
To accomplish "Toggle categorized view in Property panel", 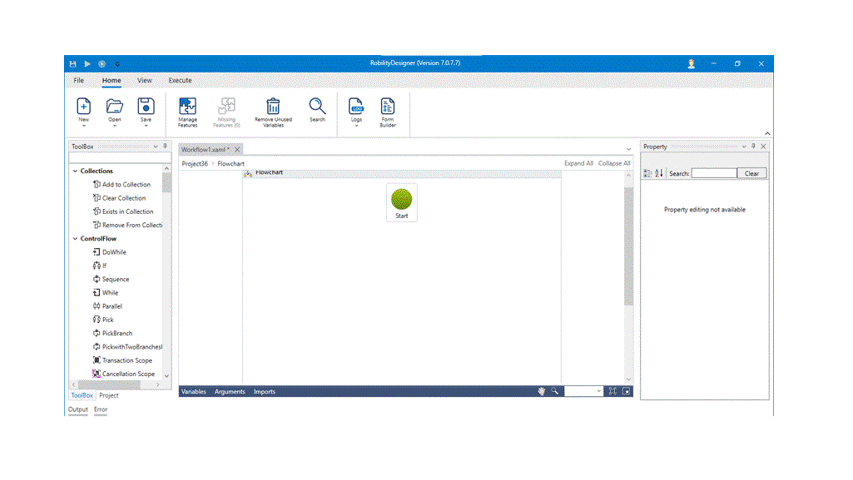I will [648, 173].
